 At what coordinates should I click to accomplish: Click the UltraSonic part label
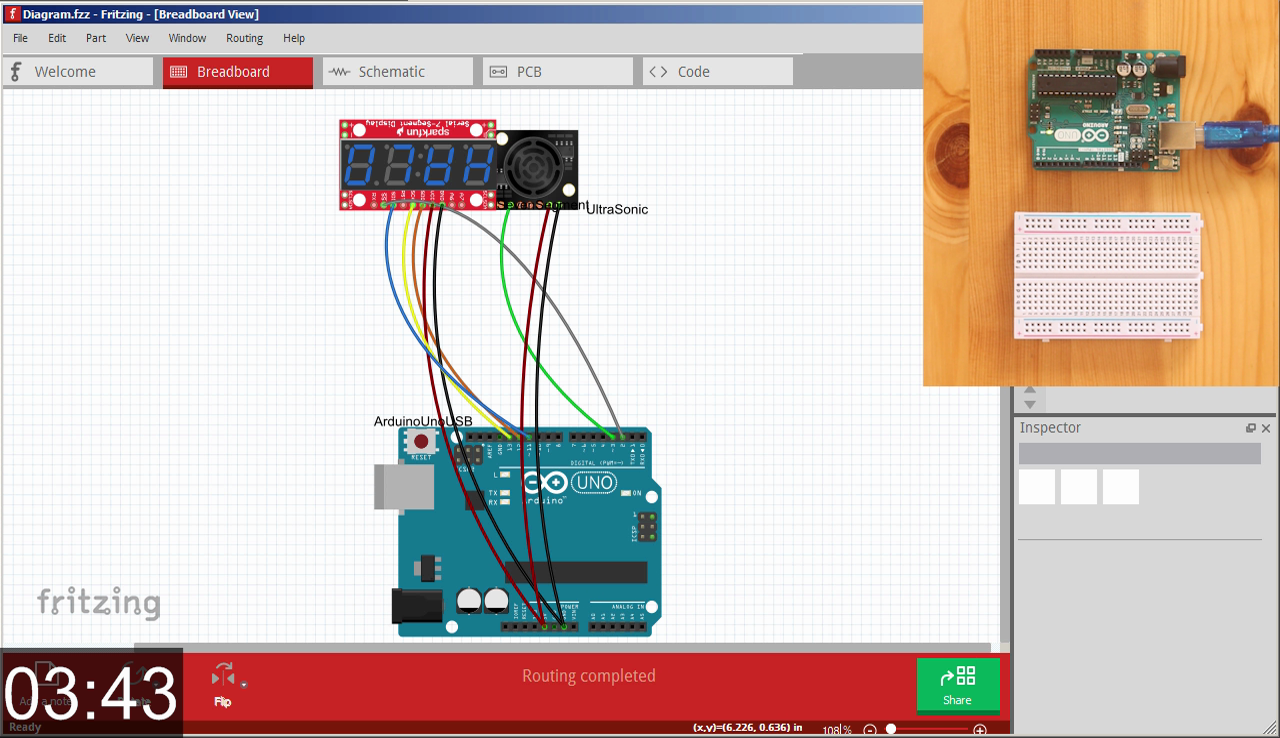pos(617,210)
